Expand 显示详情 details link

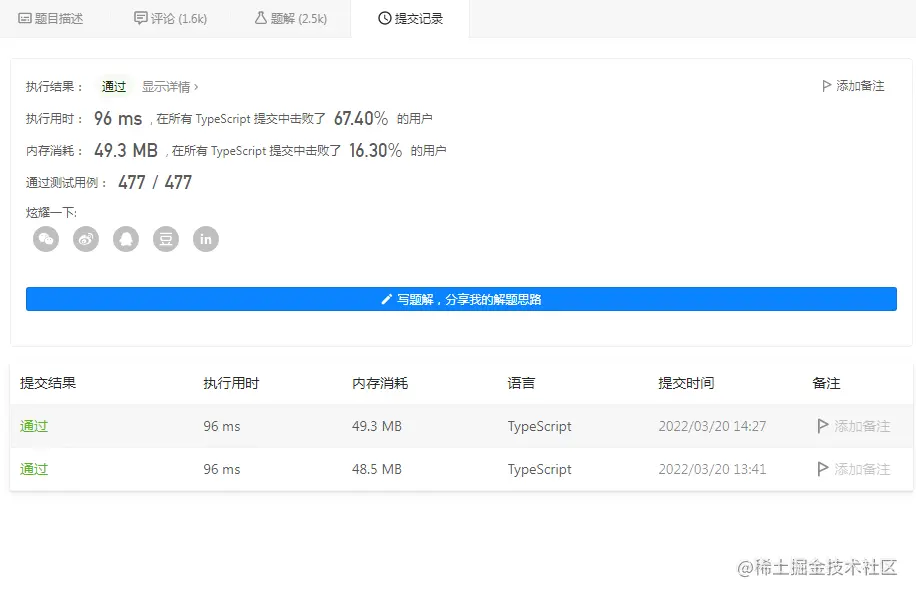170,86
